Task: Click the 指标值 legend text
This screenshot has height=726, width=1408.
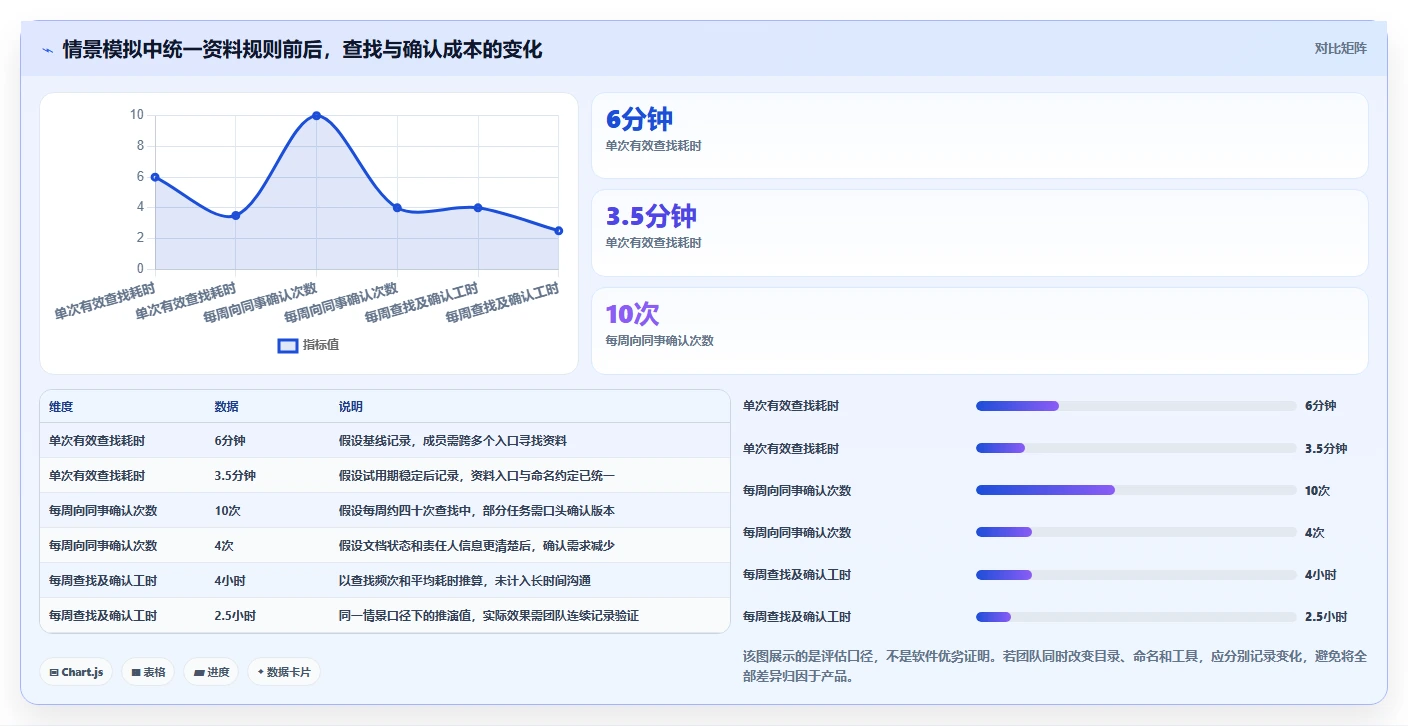Action: (x=321, y=345)
